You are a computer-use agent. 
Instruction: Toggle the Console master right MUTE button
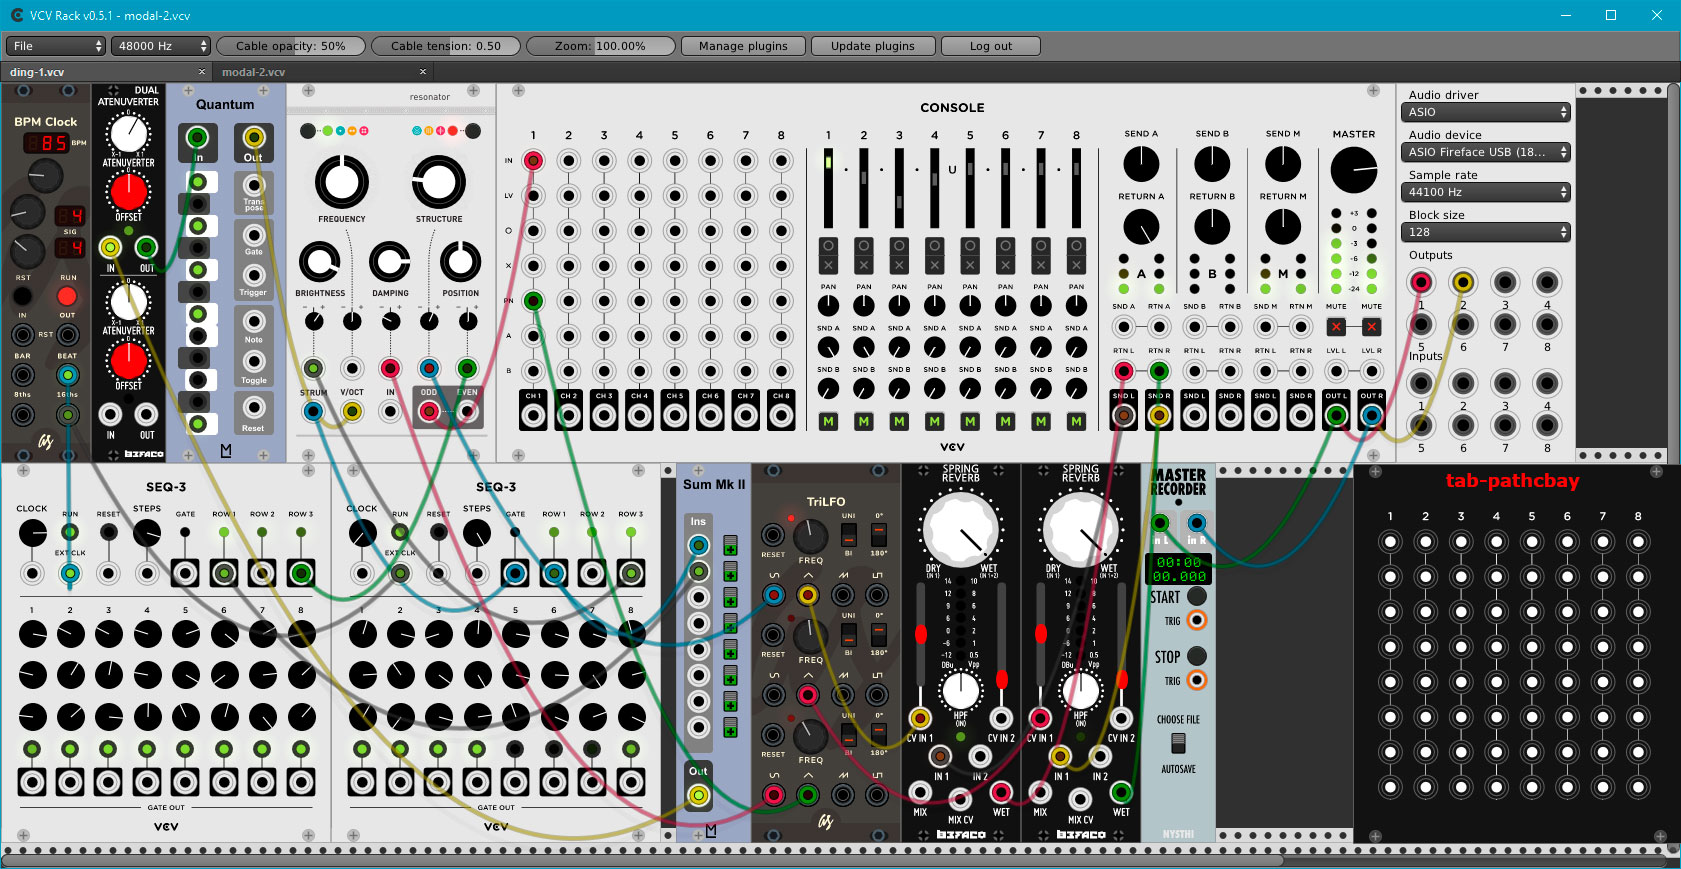coord(1372,326)
